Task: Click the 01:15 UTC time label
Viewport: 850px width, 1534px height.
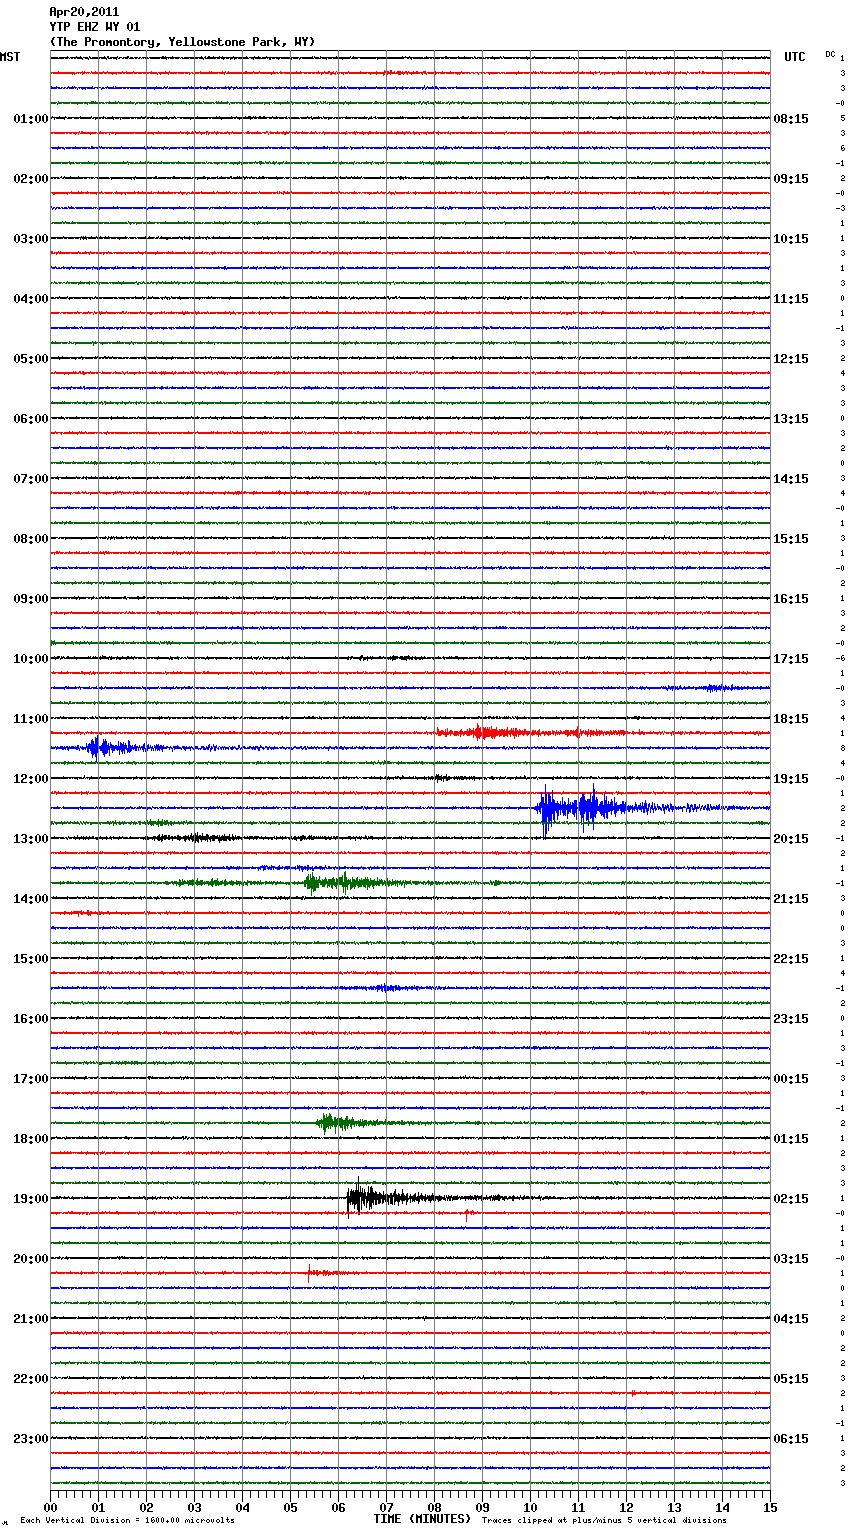Action: [x=791, y=1139]
